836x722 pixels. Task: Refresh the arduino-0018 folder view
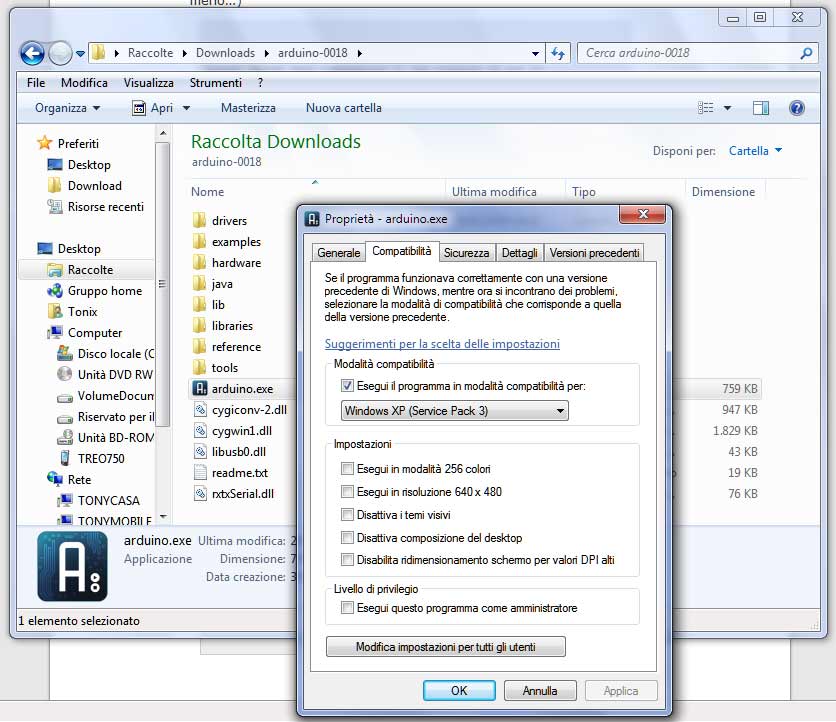point(558,53)
